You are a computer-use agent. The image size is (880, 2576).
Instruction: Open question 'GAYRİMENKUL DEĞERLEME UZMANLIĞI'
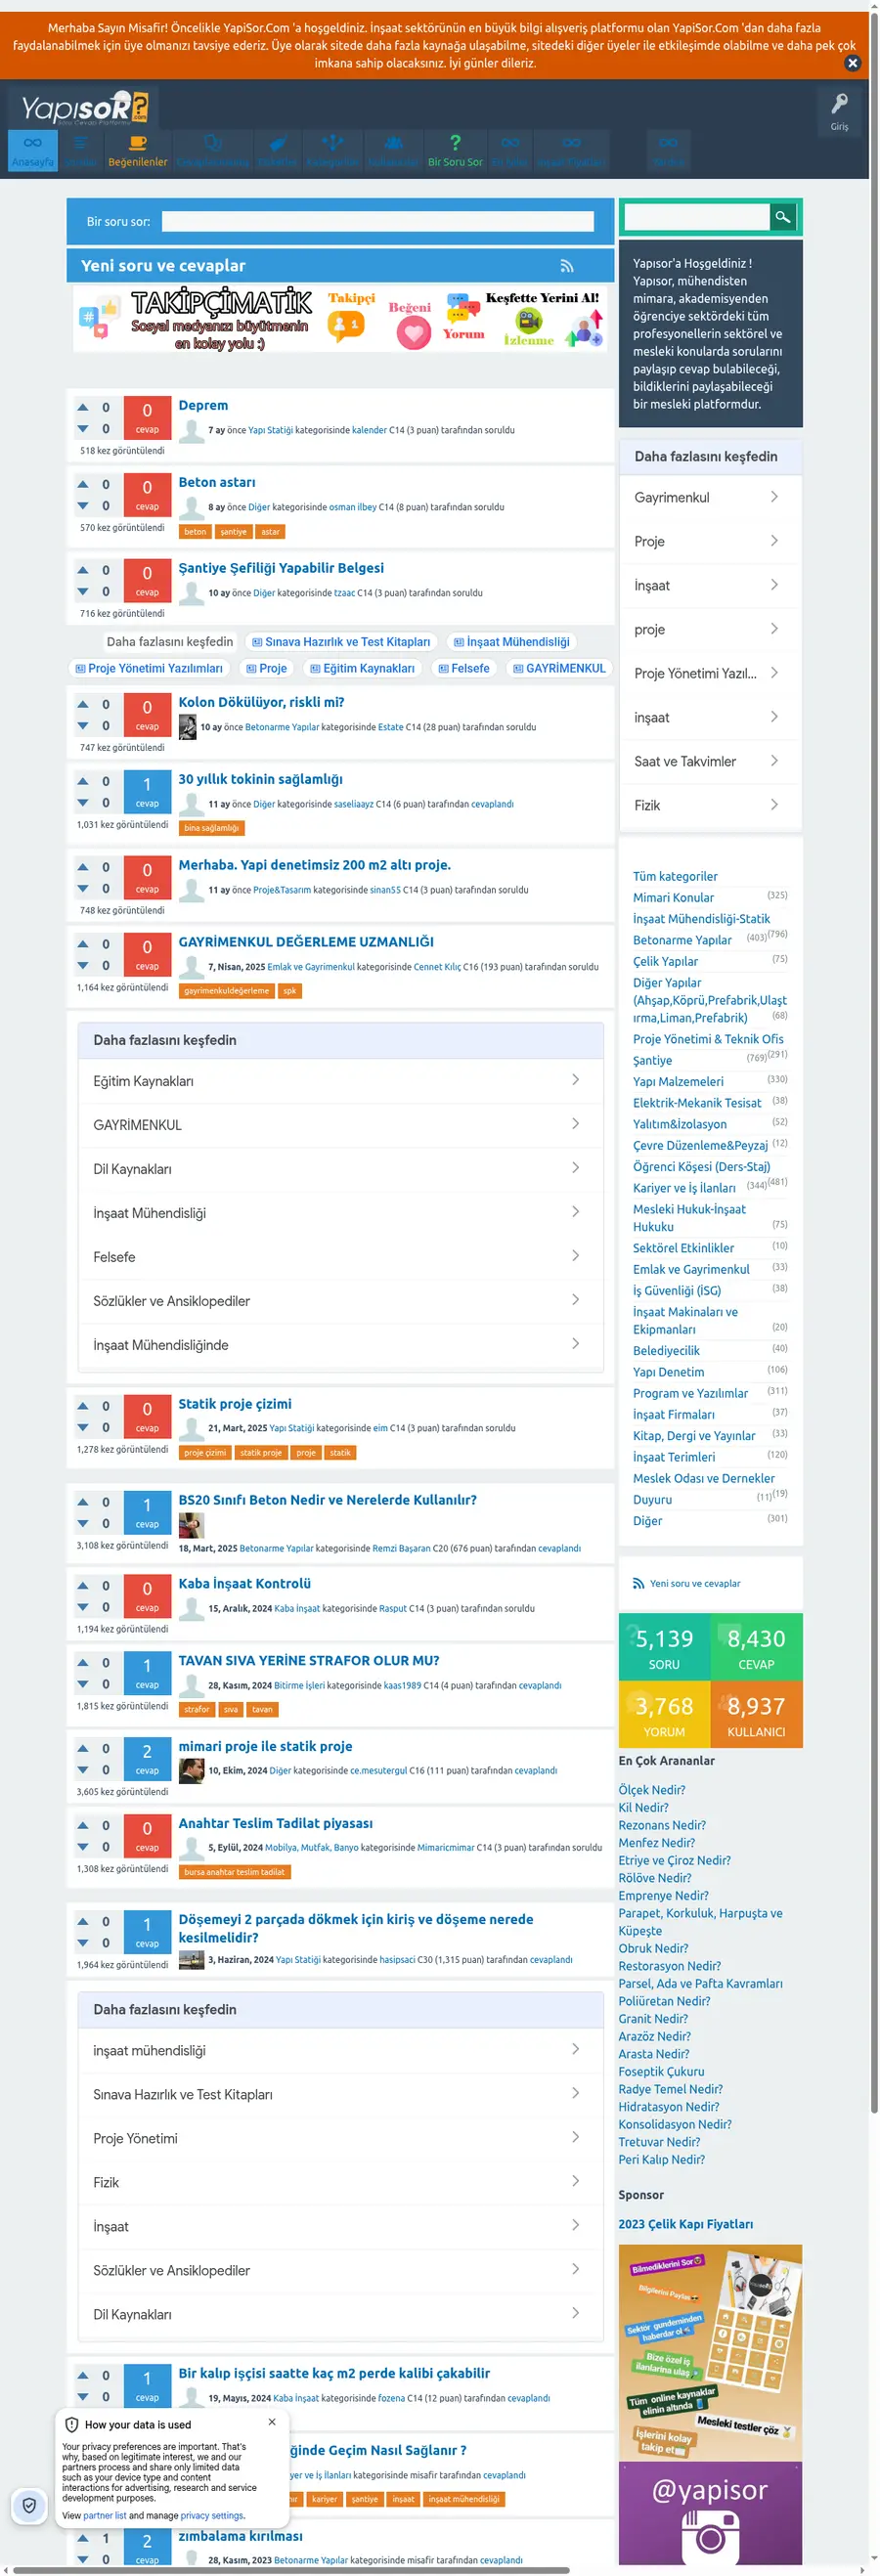pos(306,942)
